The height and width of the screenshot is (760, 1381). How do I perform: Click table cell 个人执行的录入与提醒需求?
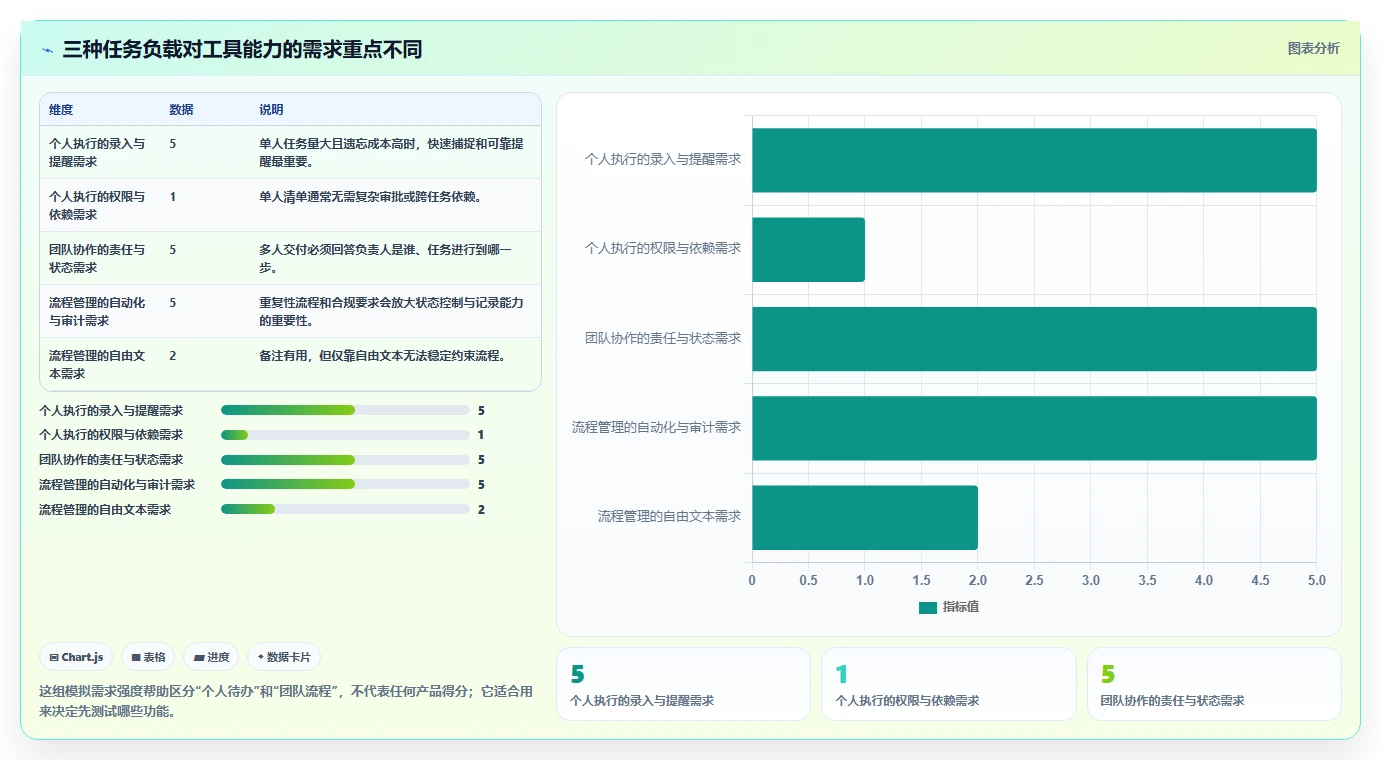[x=97, y=152]
